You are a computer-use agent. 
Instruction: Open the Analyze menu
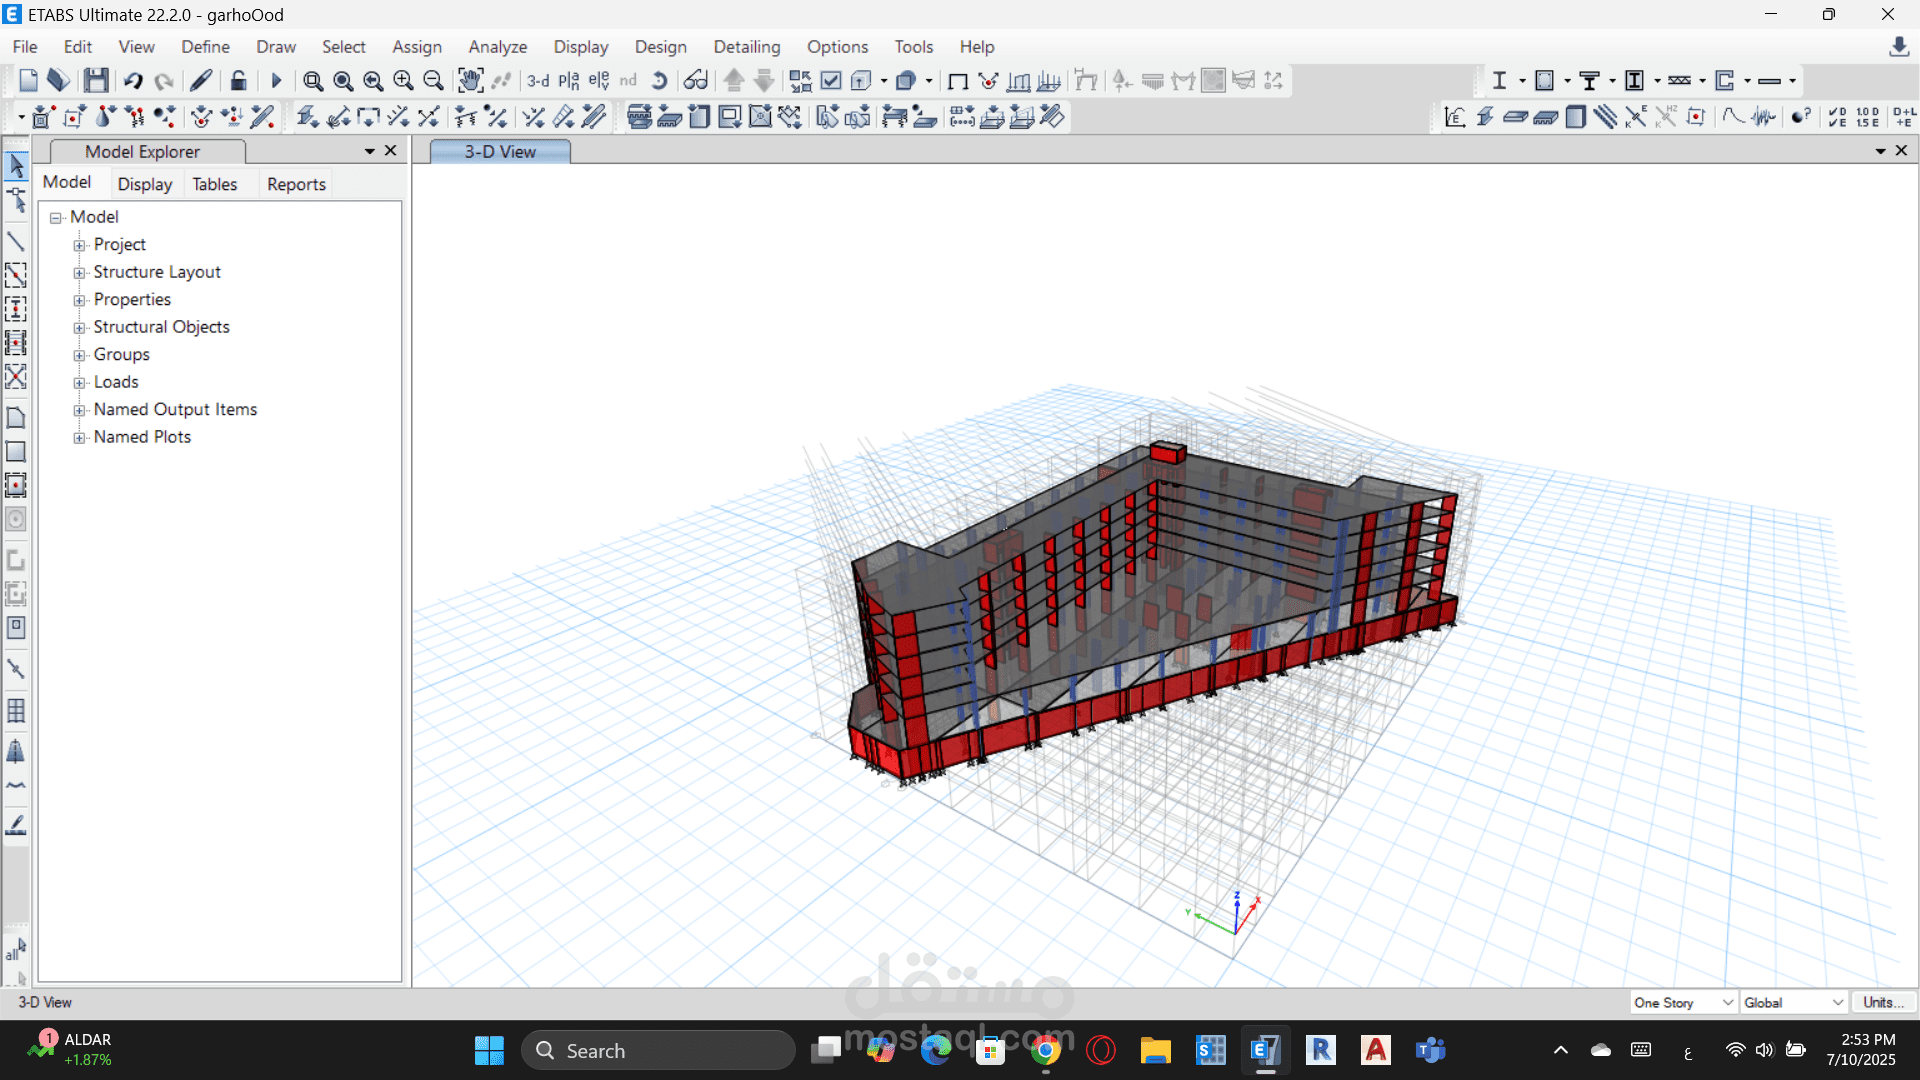pos(498,47)
